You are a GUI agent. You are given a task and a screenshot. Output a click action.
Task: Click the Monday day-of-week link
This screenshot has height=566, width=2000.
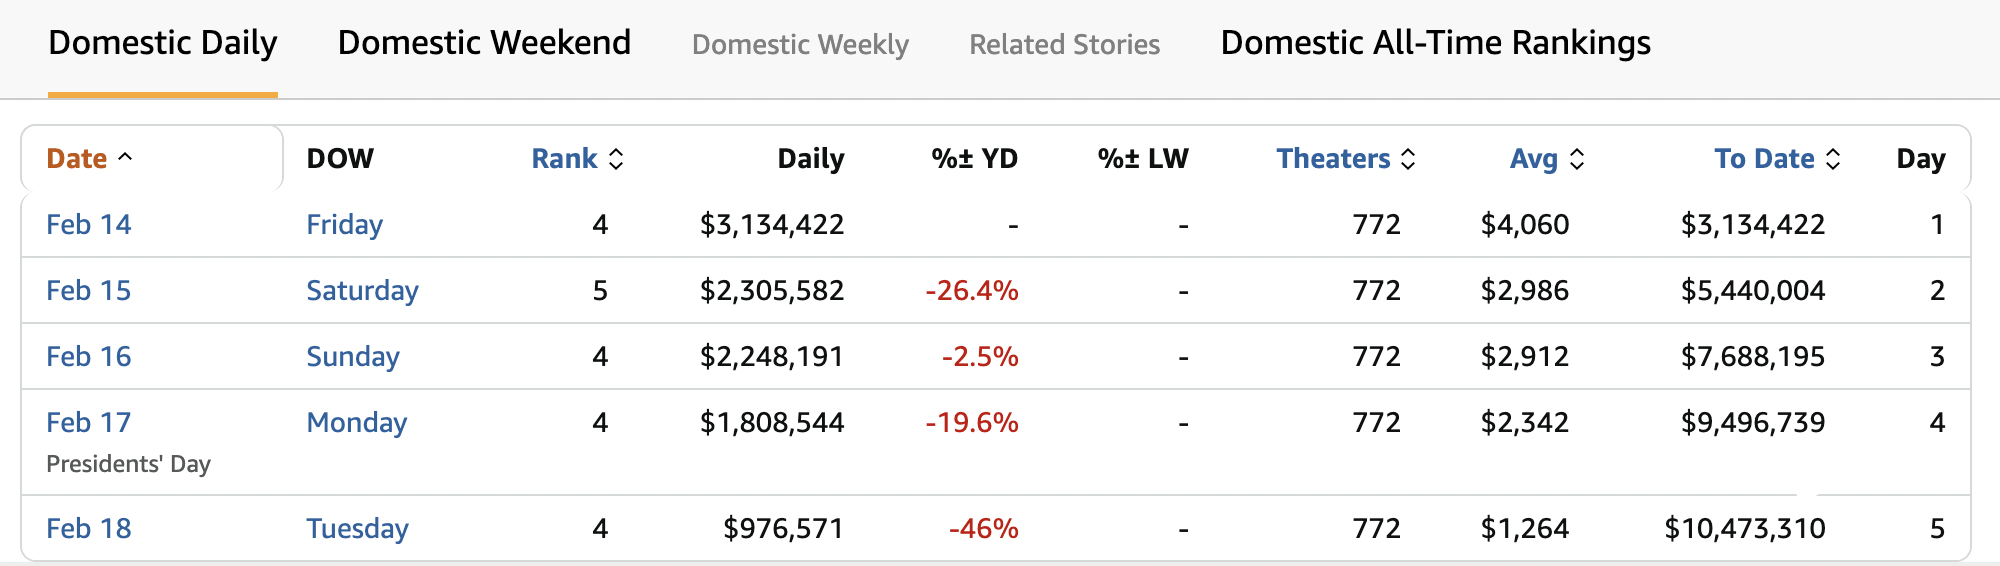356,423
